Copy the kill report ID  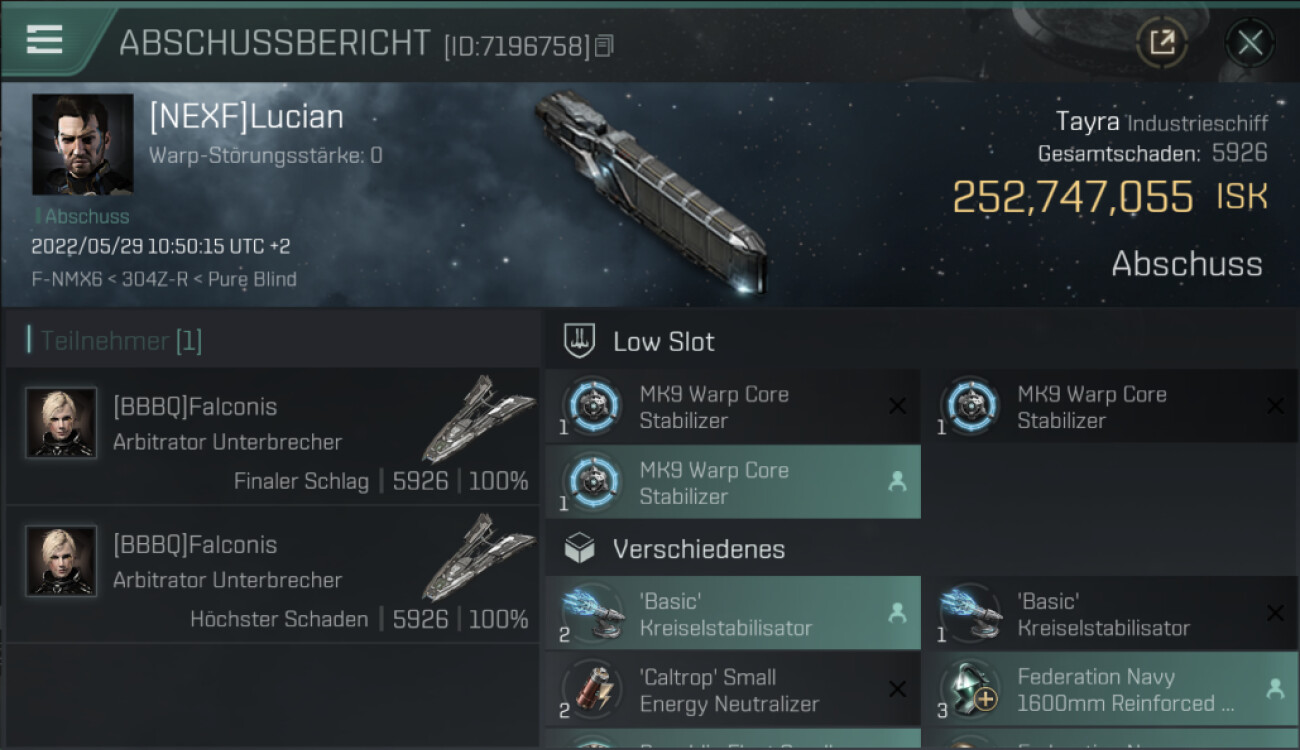click(x=603, y=46)
